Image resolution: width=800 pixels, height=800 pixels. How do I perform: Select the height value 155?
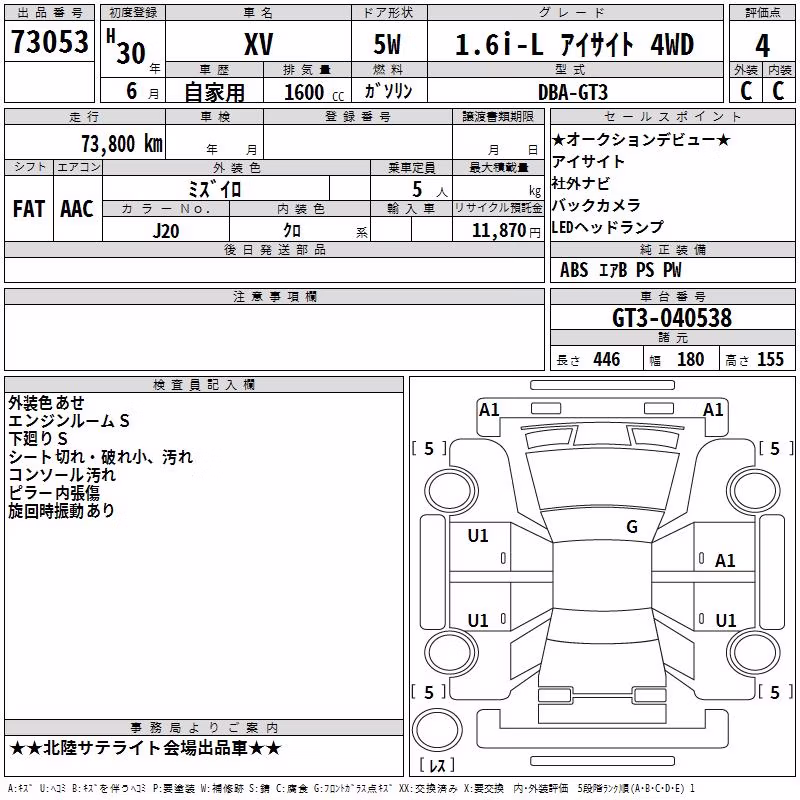[770, 360]
